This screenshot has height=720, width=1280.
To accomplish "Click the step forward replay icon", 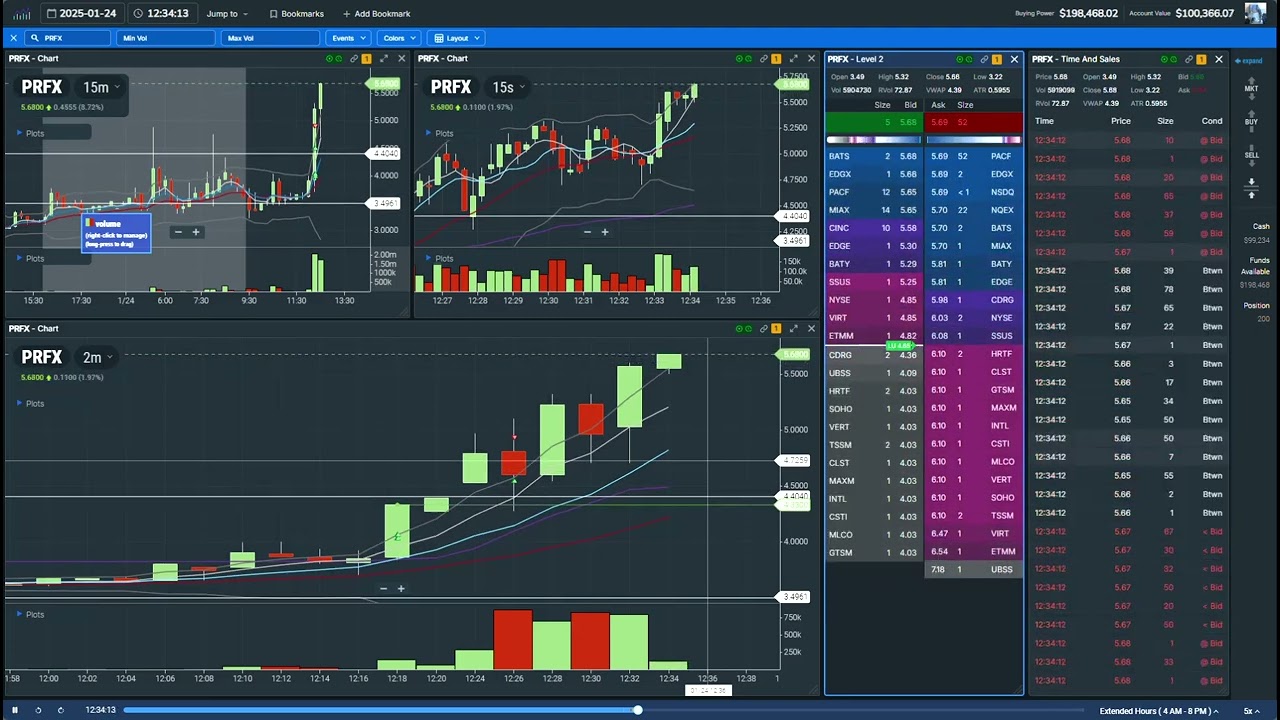I will click(61, 710).
